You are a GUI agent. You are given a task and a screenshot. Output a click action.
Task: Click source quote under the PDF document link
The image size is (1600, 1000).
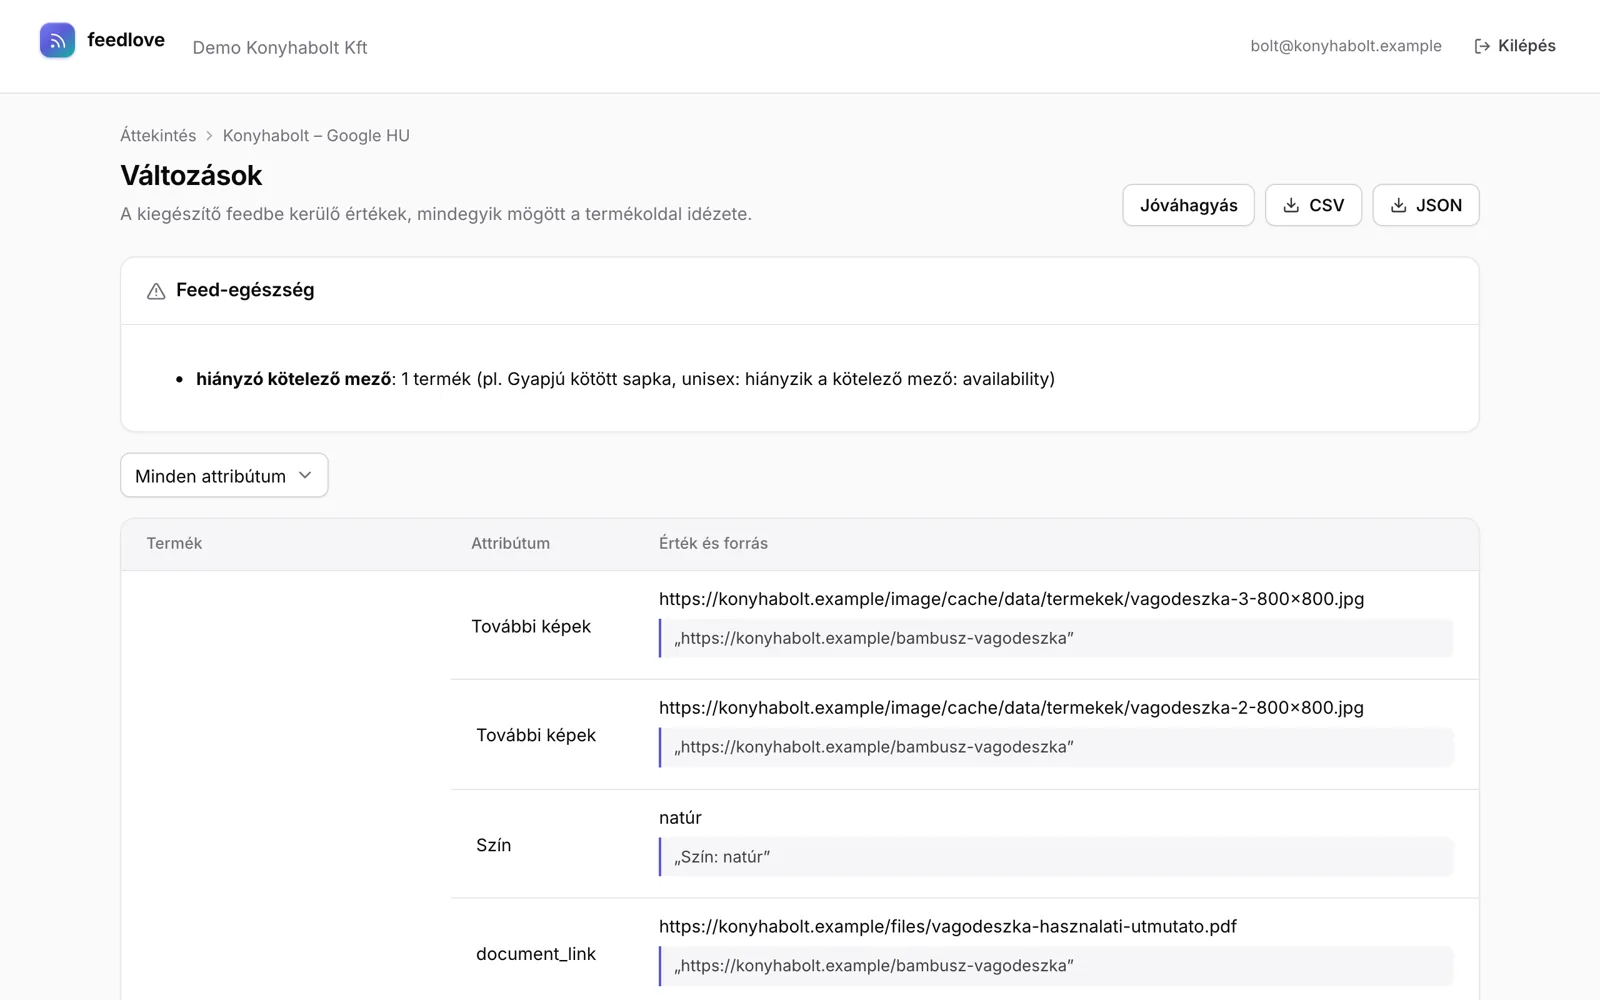pyautogui.click(x=1056, y=966)
